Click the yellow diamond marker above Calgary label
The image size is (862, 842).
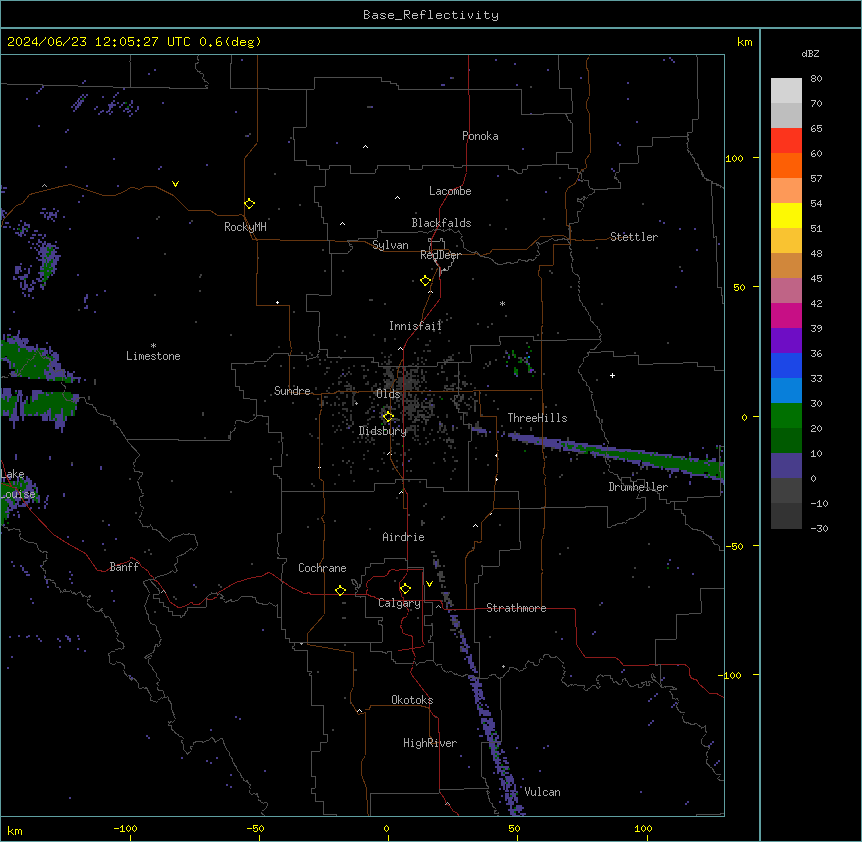click(405, 589)
